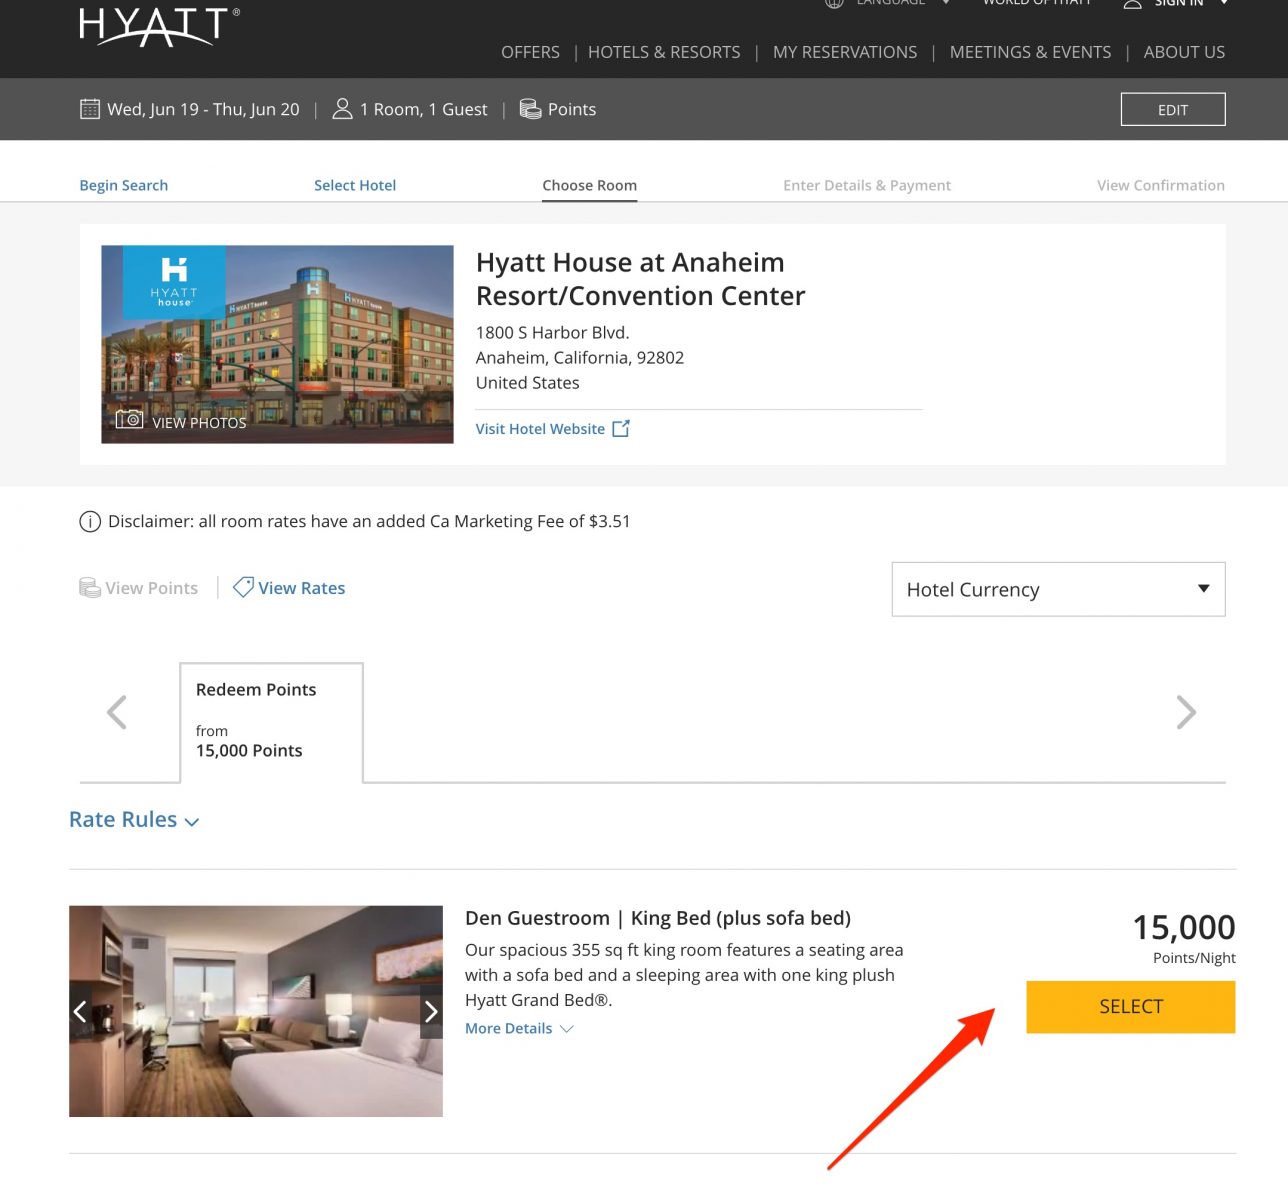Expand Rate Rules
Screen dimensions: 1288x1200
tap(134, 820)
